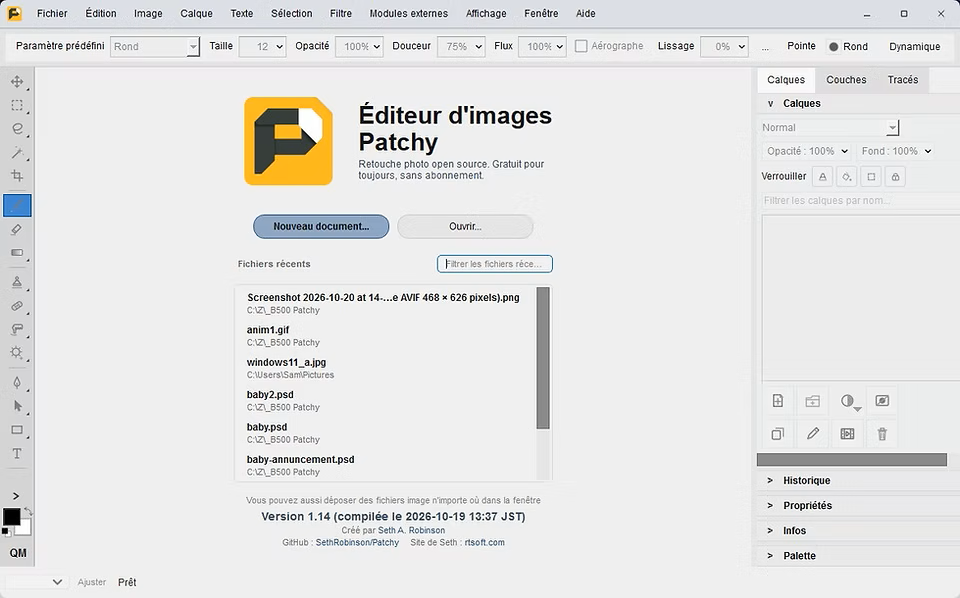The width and height of the screenshot is (960, 598).
Task: Switch to the Tracés tab
Action: (x=902, y=80)
